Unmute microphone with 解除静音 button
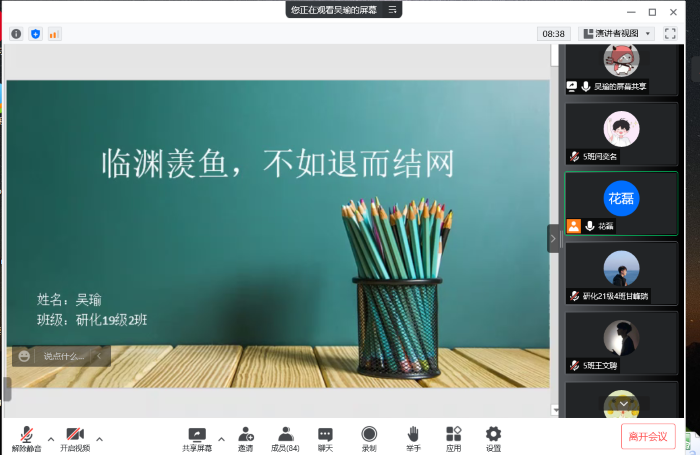The image size is (700, 455). point(27,437)
